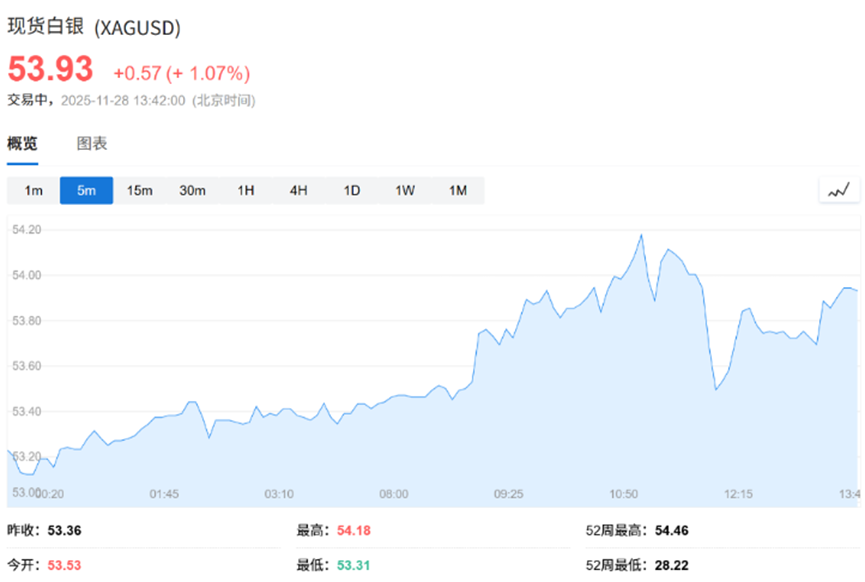Select the 1m one-minute interval

pyautogui.click(x=34, y=191)
